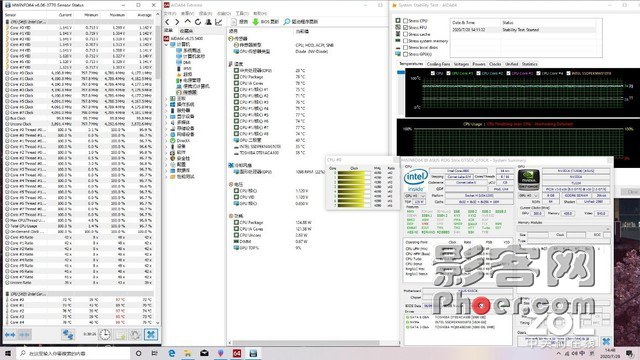Select the Overclock tree item
Viewport: 640px width, 360px height.
184,74
